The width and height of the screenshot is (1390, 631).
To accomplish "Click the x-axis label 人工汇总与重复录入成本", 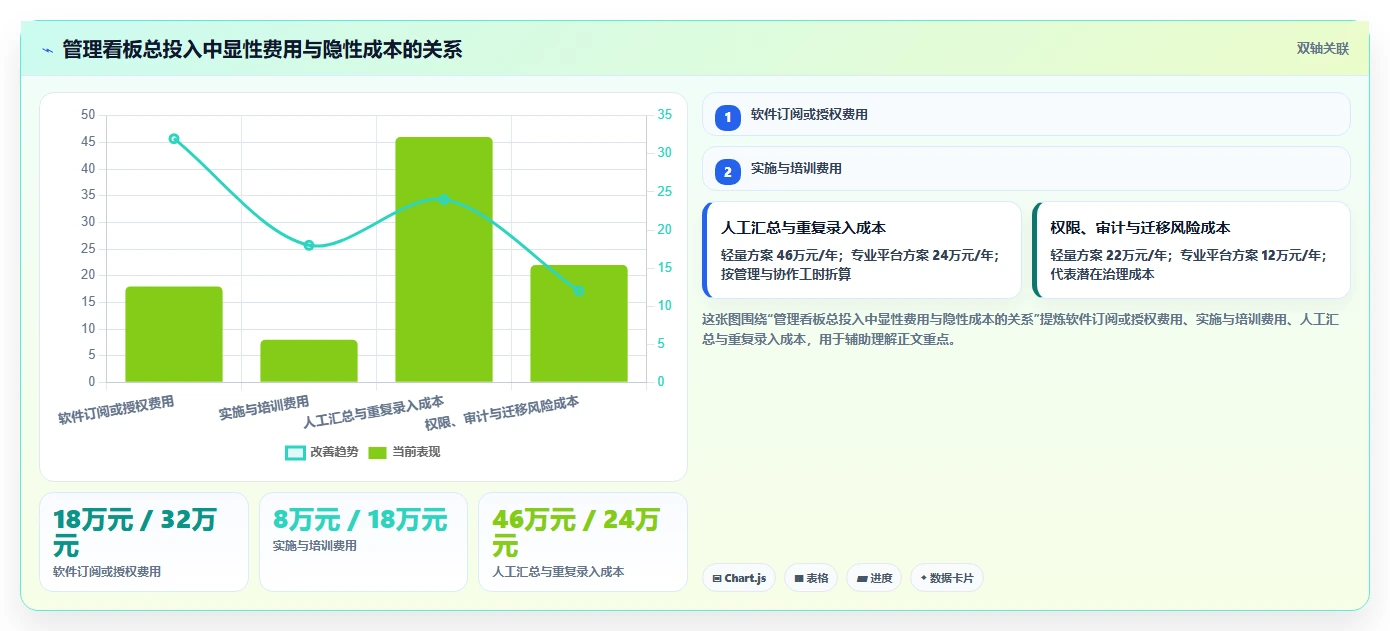I will pyautogui.click(x=374, y=412).
